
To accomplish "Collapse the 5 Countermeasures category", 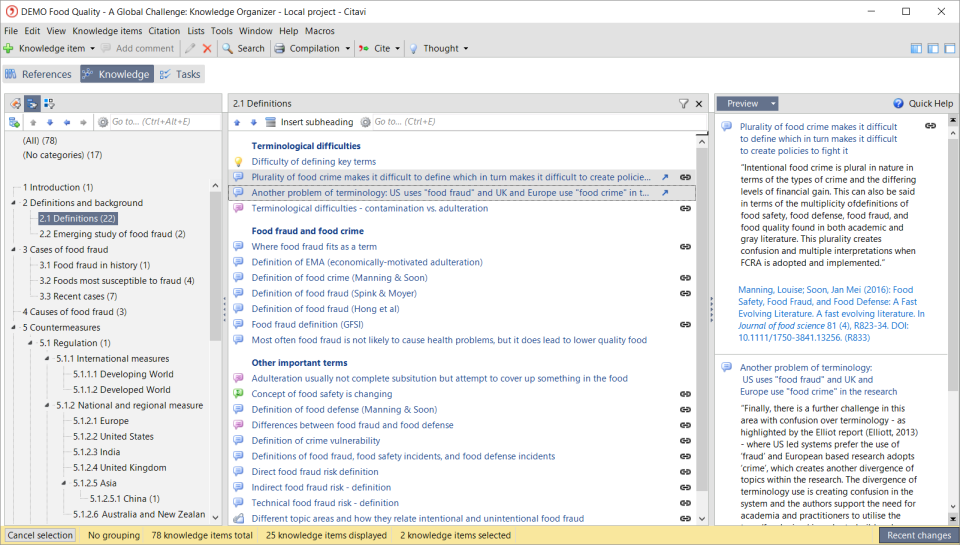I will click(13, 328).
